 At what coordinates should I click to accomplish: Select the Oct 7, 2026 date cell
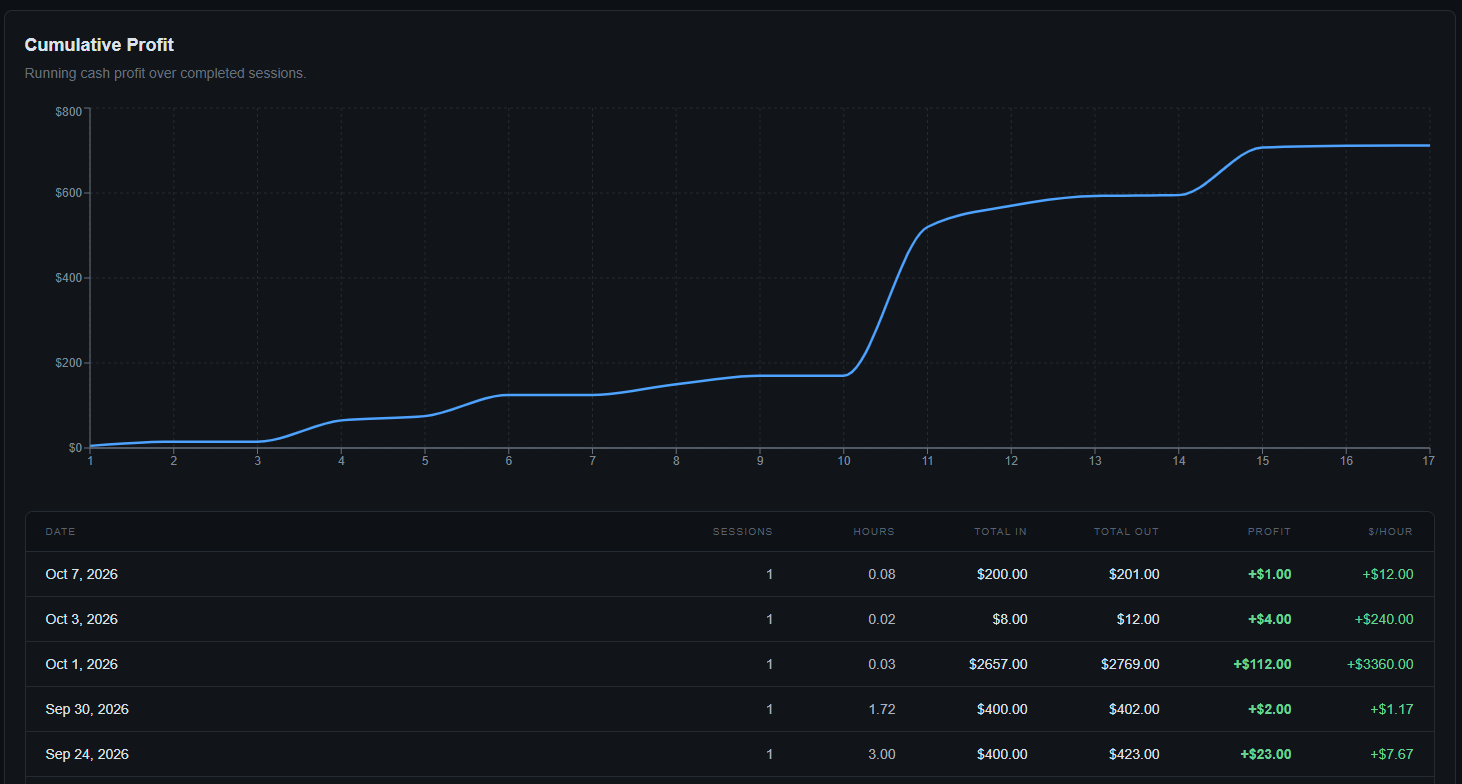point(82,574)
